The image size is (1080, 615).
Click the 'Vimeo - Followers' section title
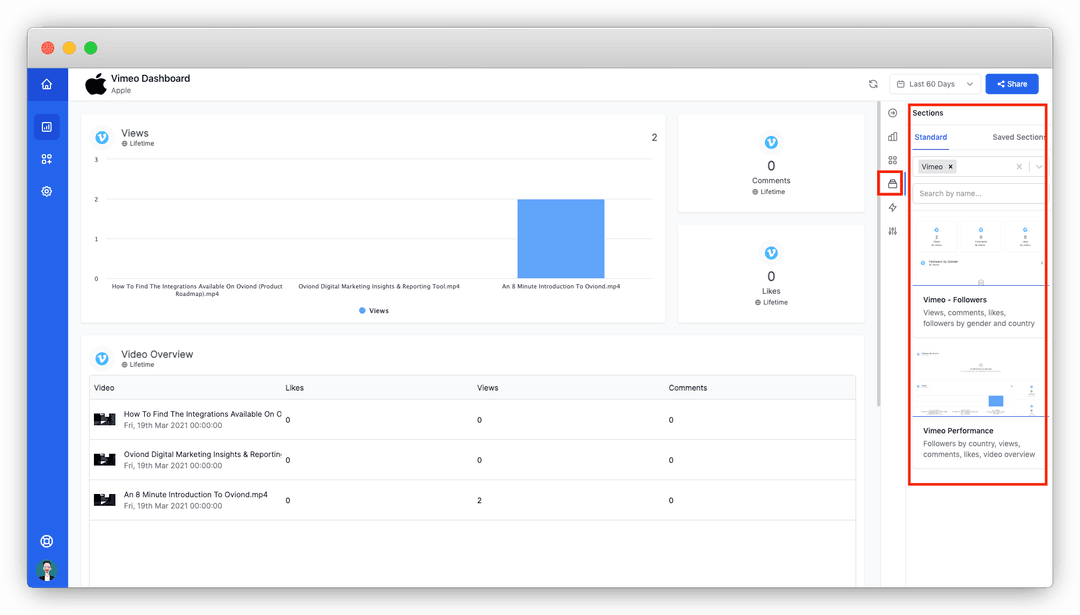coord(955,300)
